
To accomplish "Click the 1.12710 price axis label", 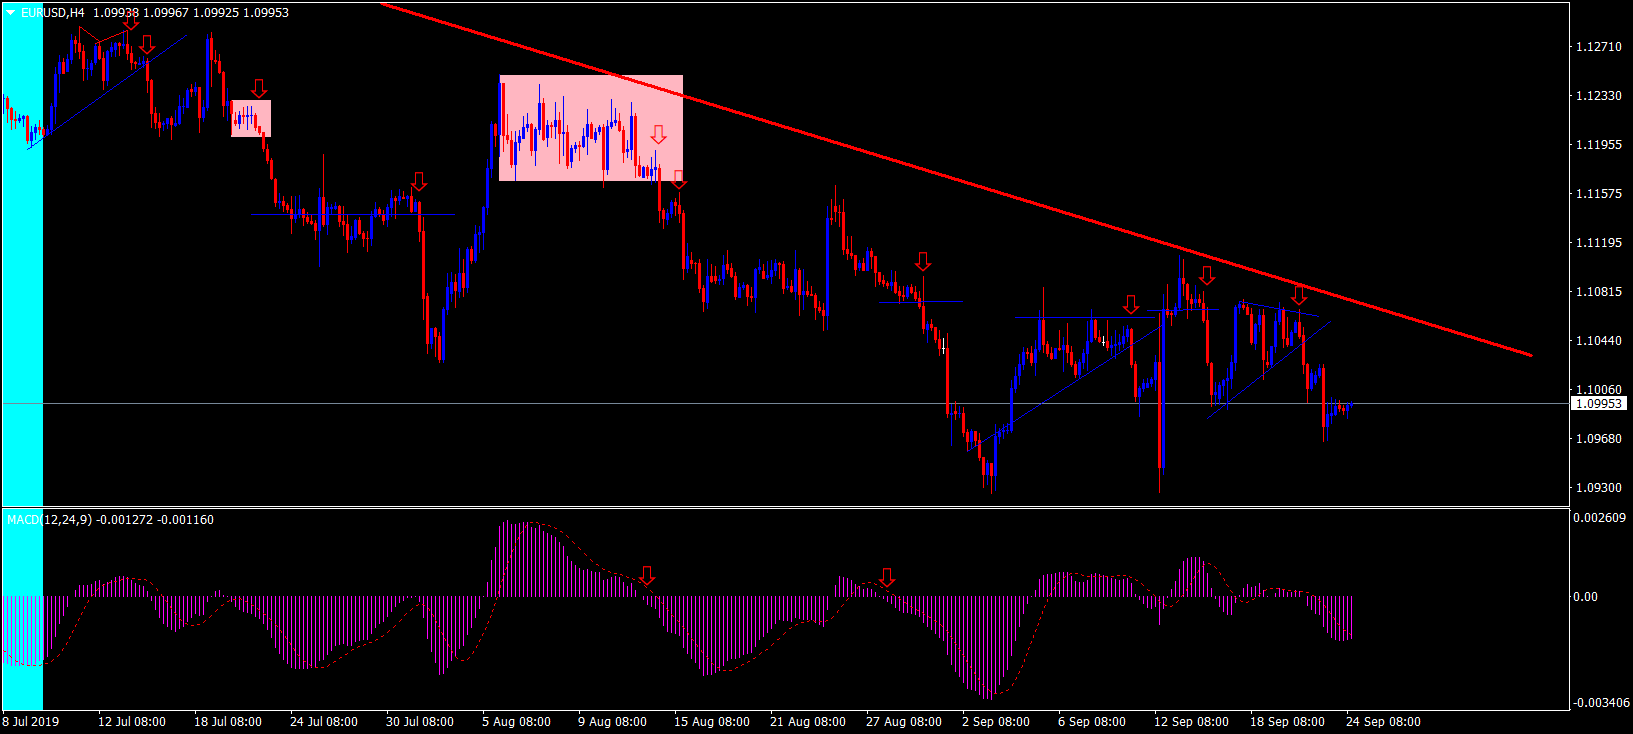I will [1598, 47].
